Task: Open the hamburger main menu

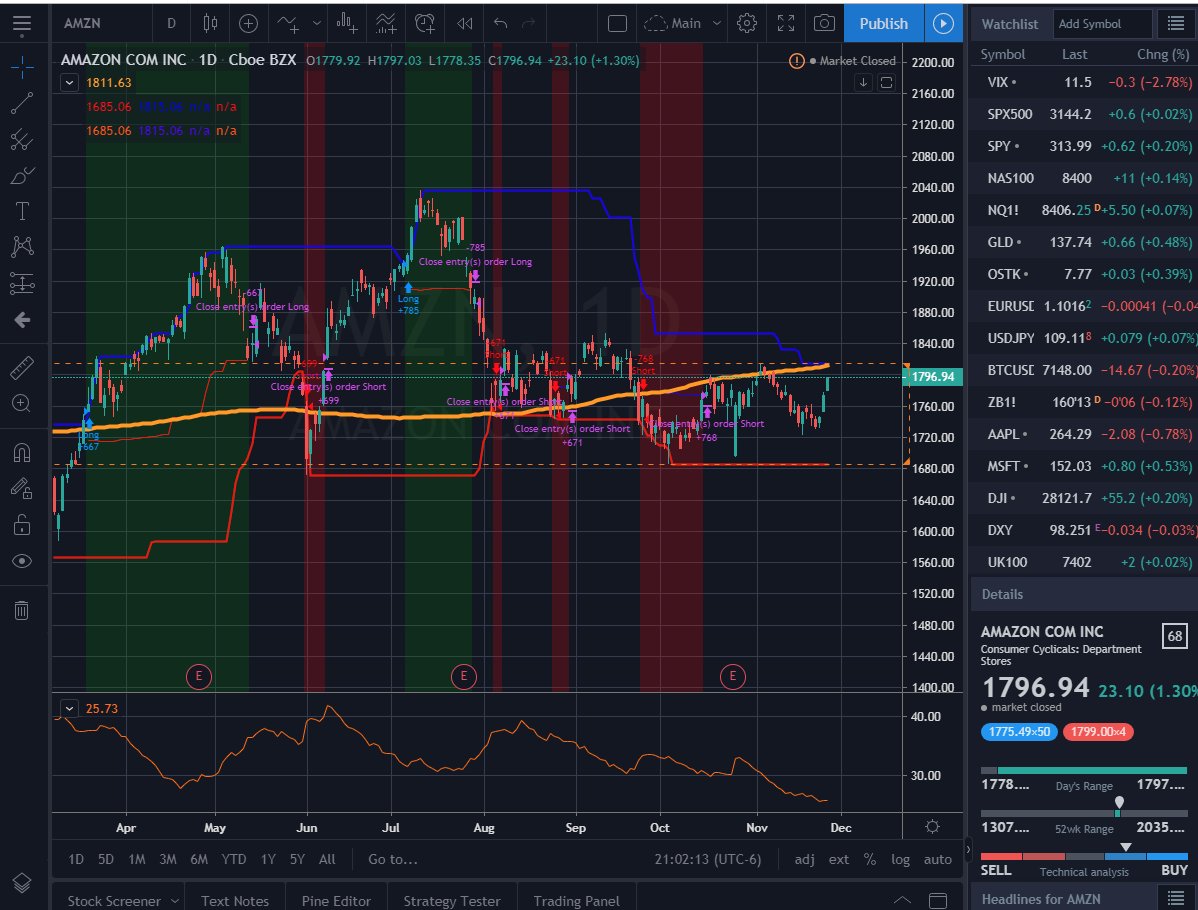Action: (x=21, y=24)
